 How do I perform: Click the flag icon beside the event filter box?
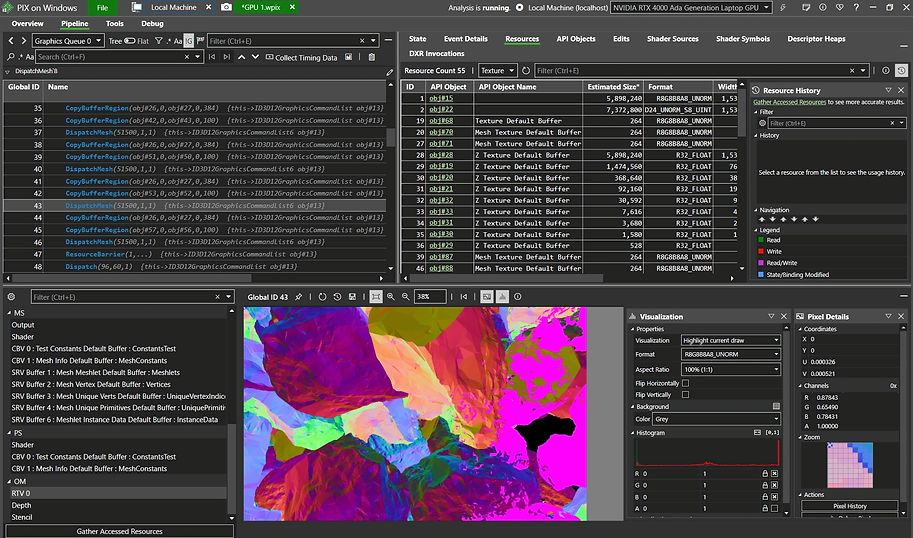pyautogui.click(x=200, y=41)
